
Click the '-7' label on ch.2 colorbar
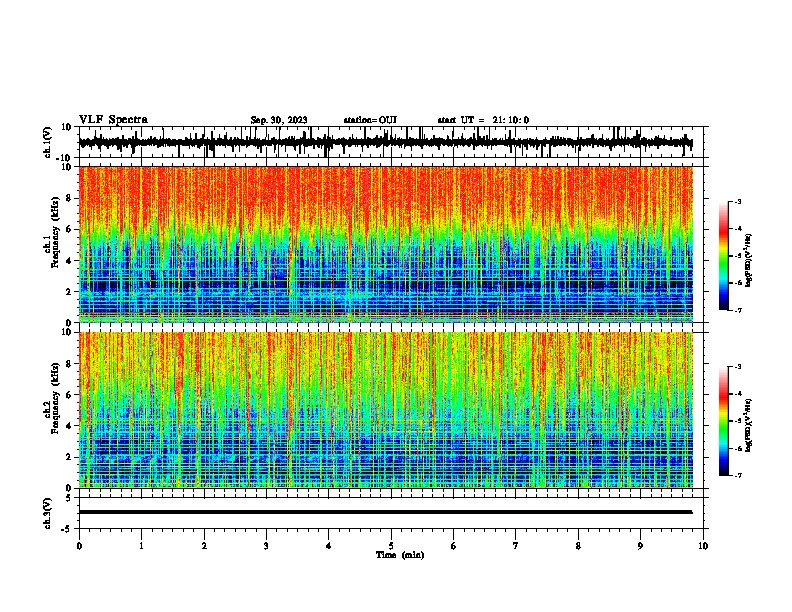pyautogui.click(x=737, y=475)
